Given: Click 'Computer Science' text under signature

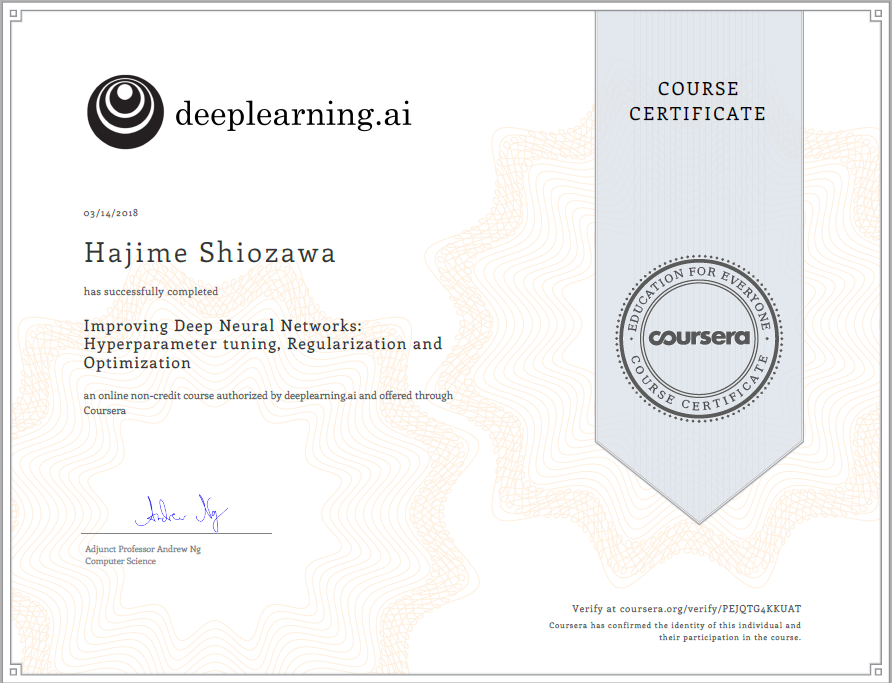Looking at the screenshot, I should pos(120,561).
